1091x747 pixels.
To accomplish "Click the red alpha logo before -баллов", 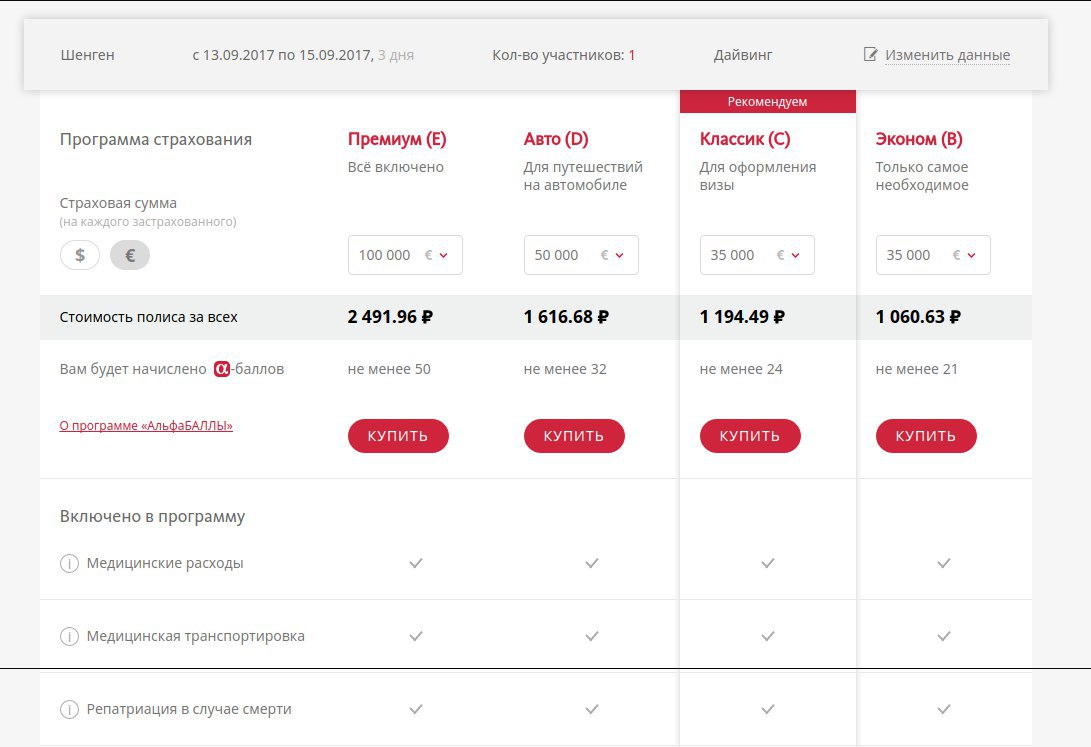I will (x=222, y=369).
